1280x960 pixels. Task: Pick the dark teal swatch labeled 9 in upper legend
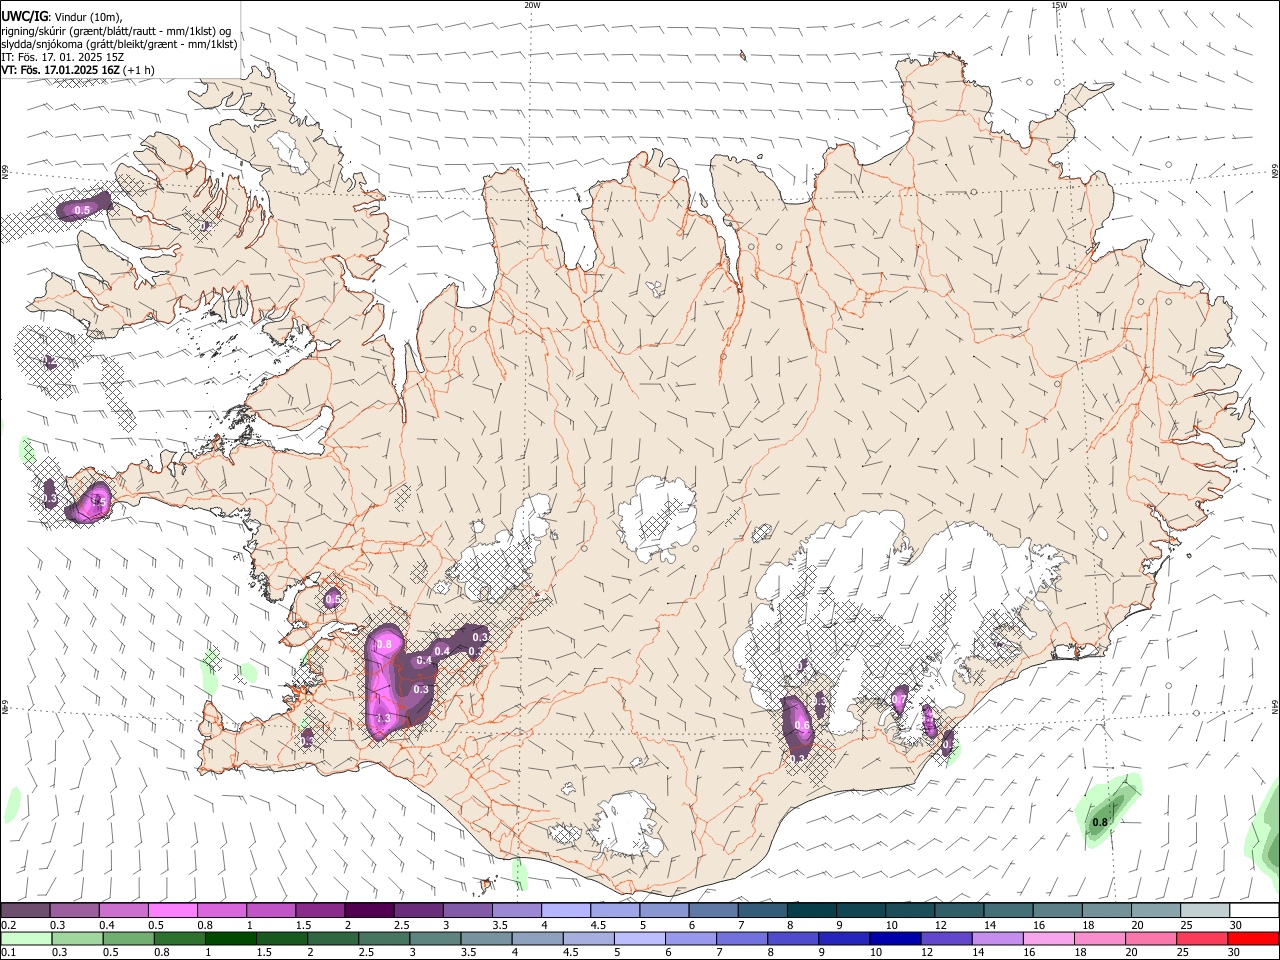(812, 911)
